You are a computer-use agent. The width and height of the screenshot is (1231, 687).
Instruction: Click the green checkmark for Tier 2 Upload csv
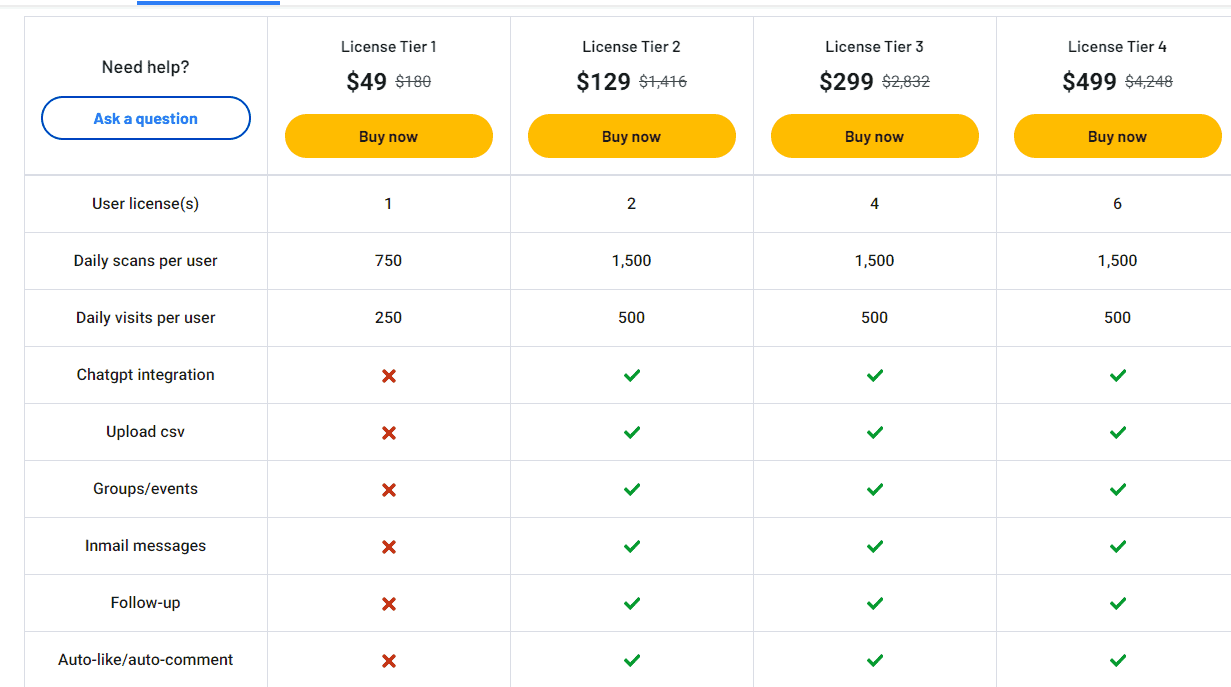tap(631, 432)
